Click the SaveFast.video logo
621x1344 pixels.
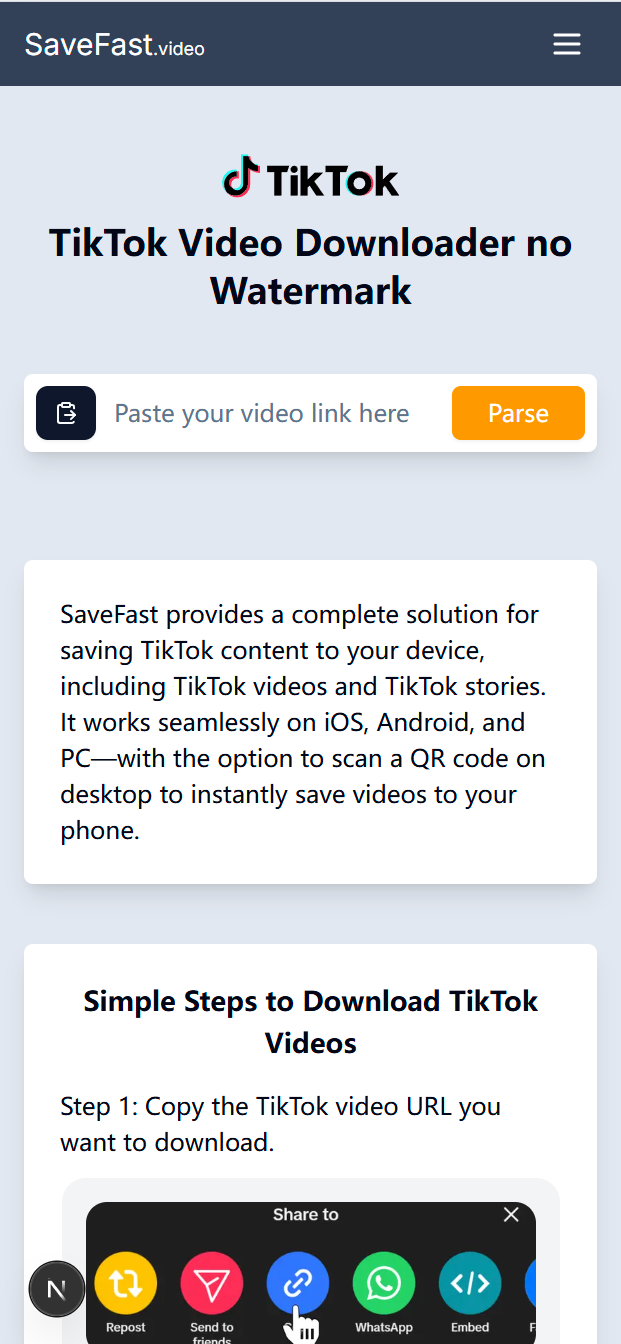pos(114,44)
